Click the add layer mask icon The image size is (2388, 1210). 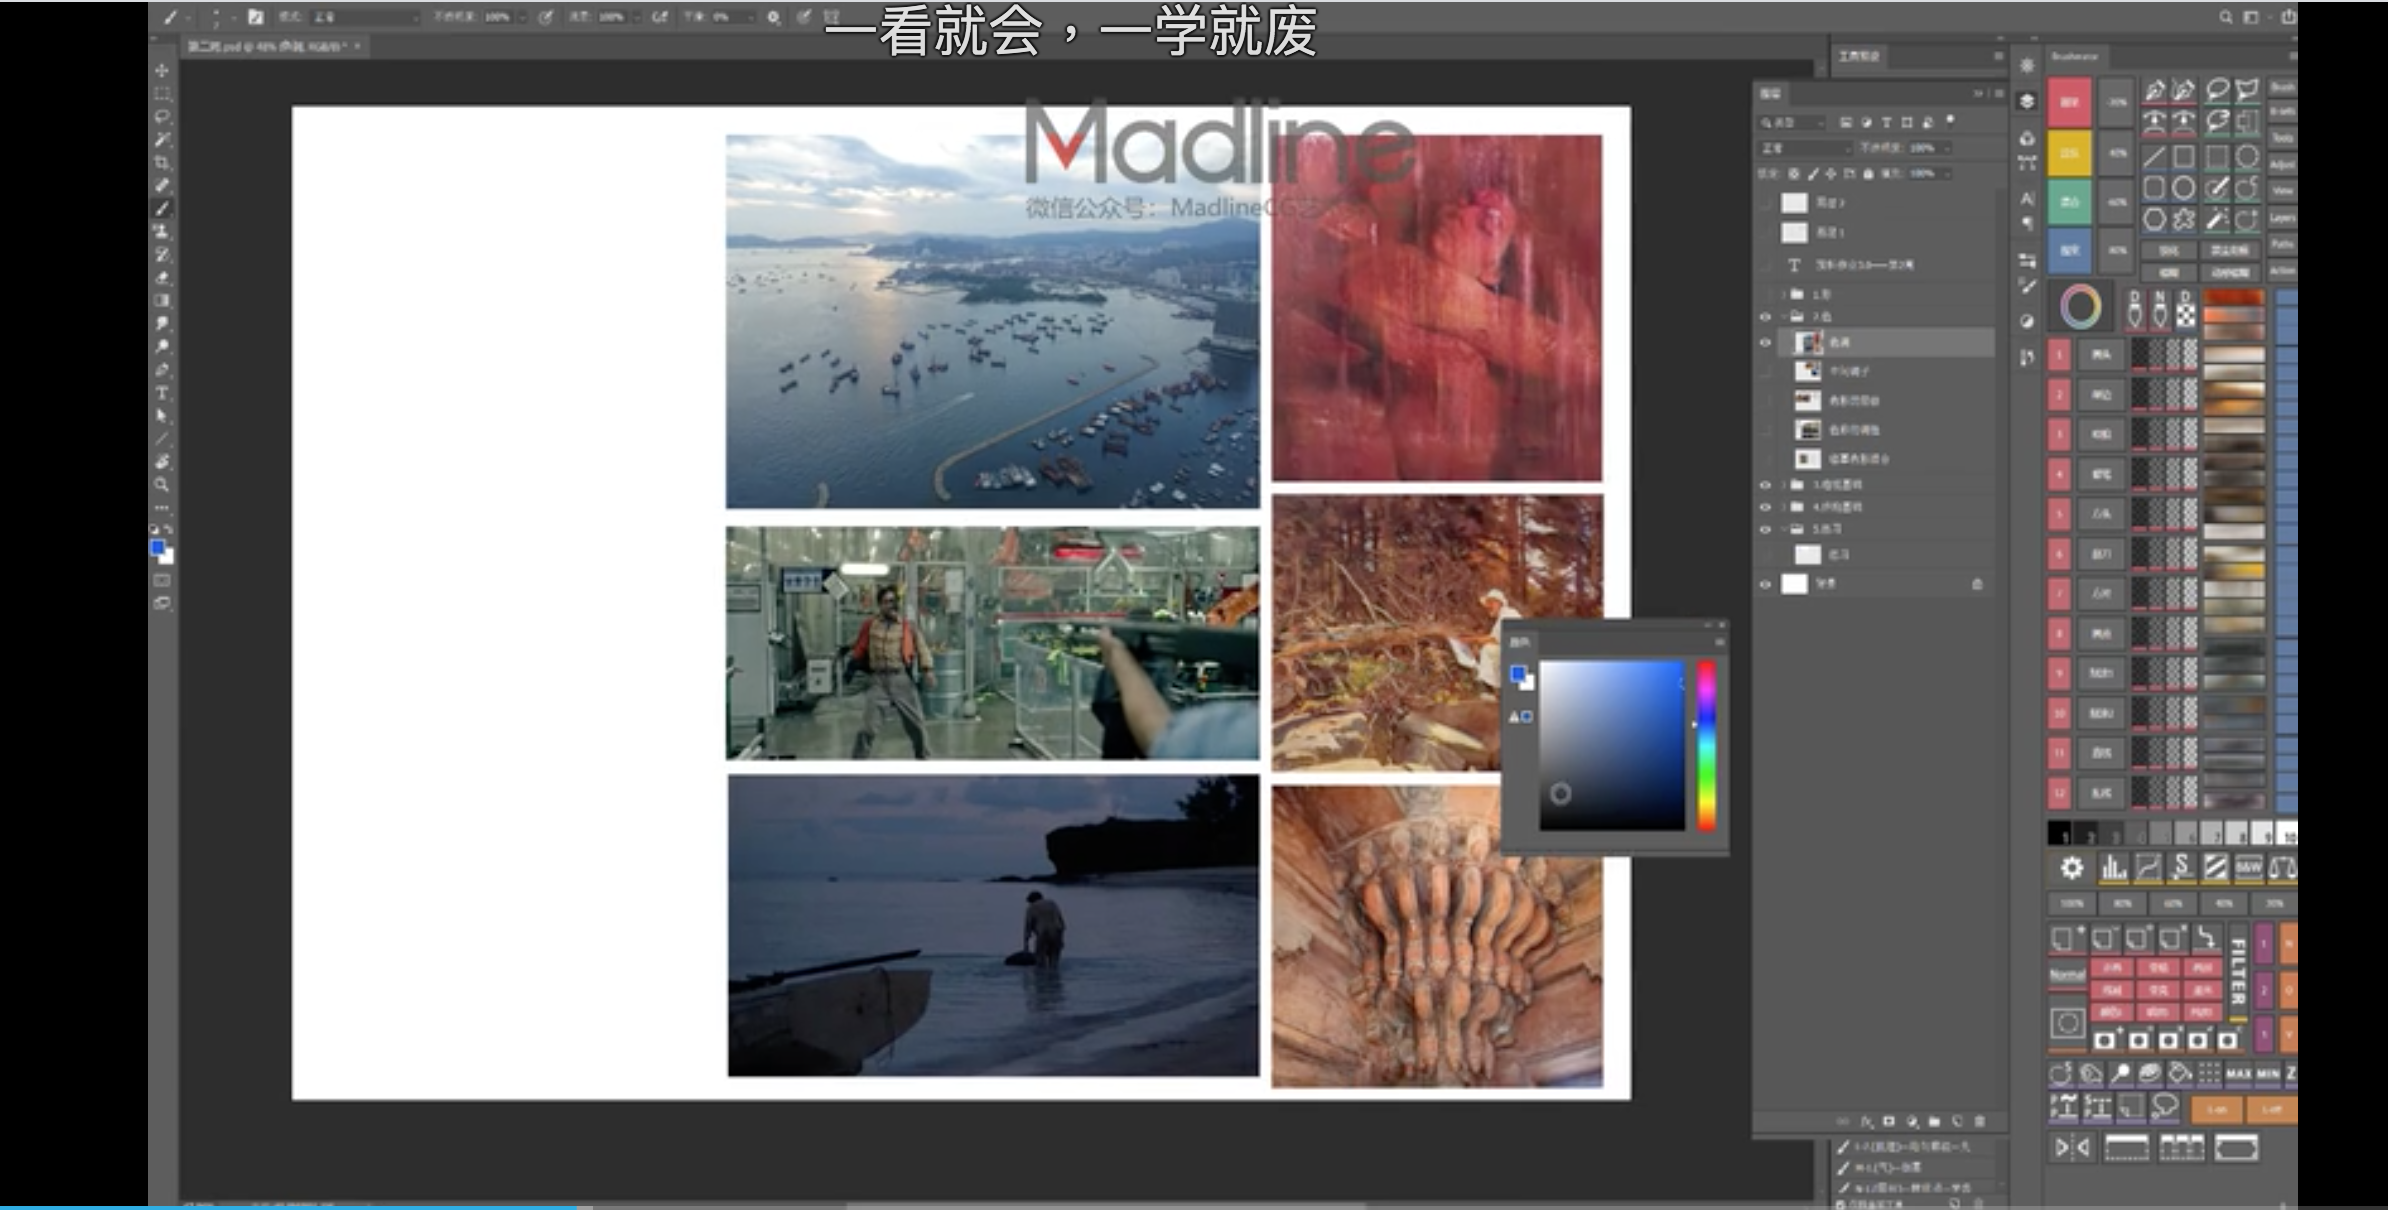click(x=1889, y=1122)
